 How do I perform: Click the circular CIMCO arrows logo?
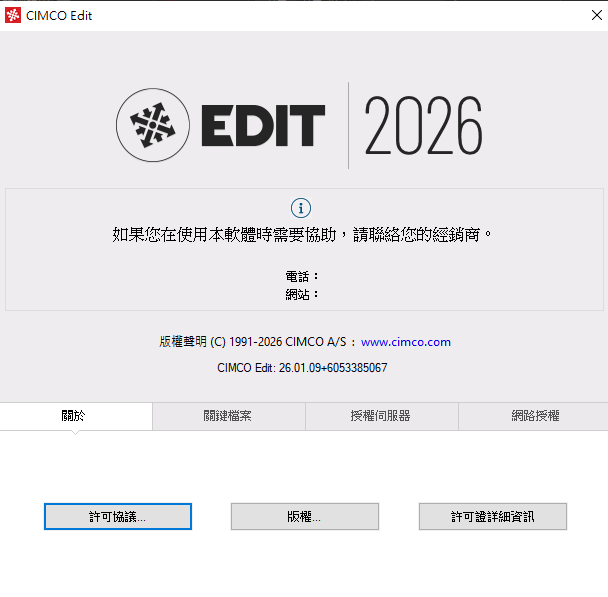click(x=153, y=125)
